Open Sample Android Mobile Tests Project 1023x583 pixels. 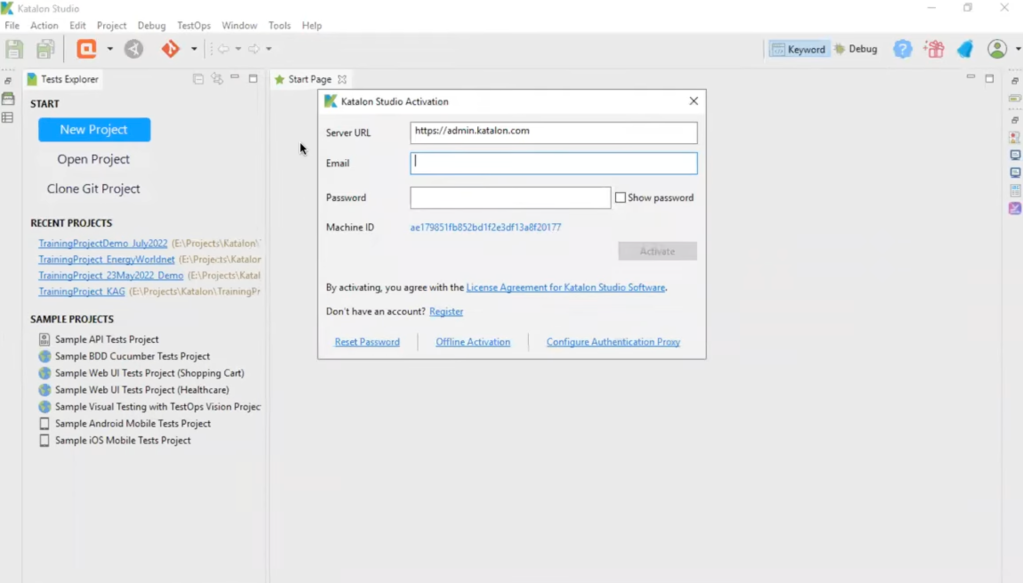pyautogui.click(x=133, y=423)
